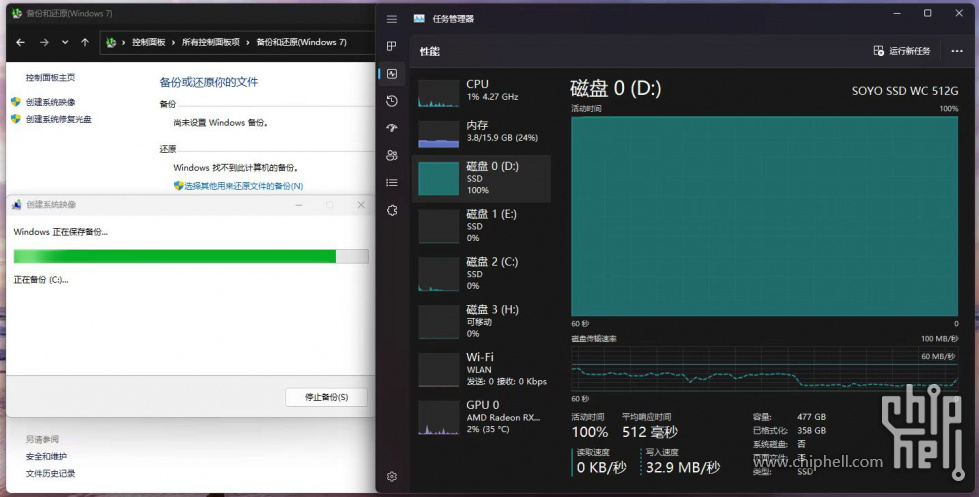Select GPU 0 AMD Radeon entry
Viewport: 979px width, 497px height.
coord(481,417)
